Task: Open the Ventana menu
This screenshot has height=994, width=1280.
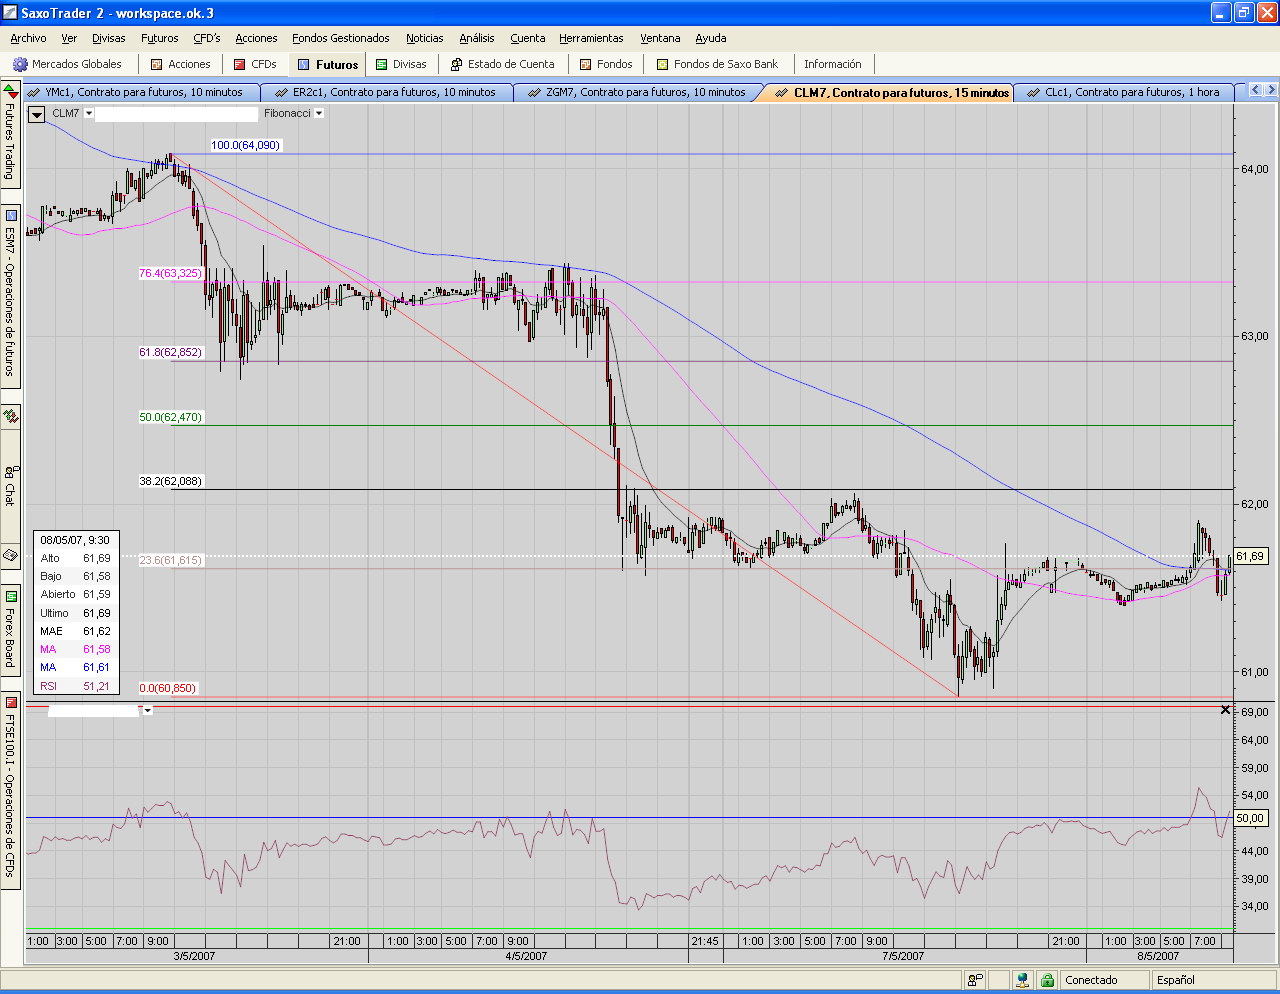Action: tap(660, 38)
